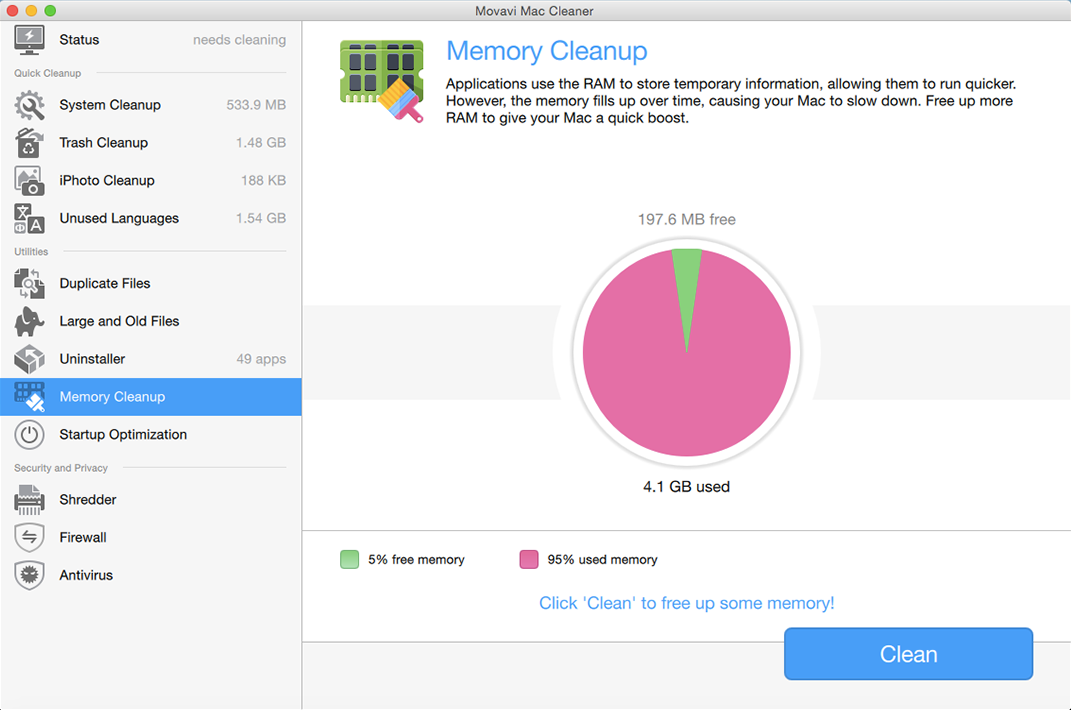Click the Uninstaller box icon
Viewport: 1071px width, 710px height.
pyautogui.click(x=29, y=359)
